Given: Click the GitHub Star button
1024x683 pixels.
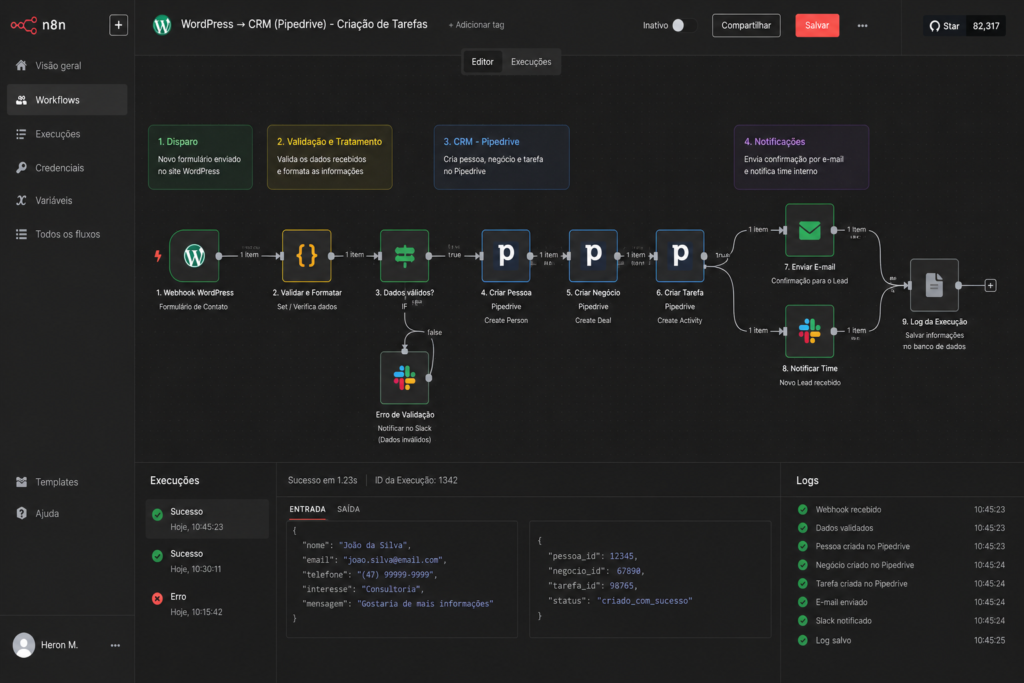Looking at the screenshot, I should [944, 26].
